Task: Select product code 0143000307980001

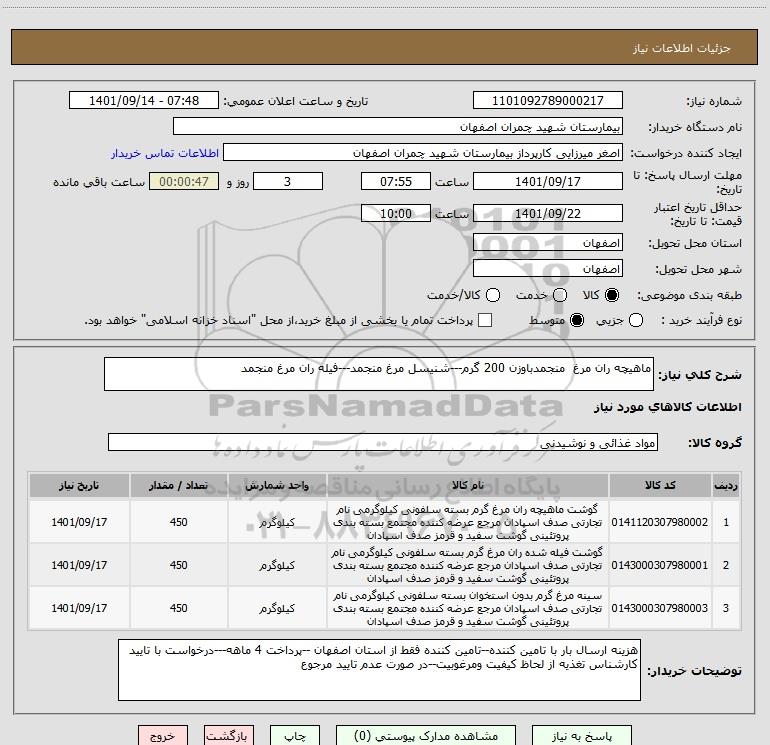Action: [x=660, y=565]
